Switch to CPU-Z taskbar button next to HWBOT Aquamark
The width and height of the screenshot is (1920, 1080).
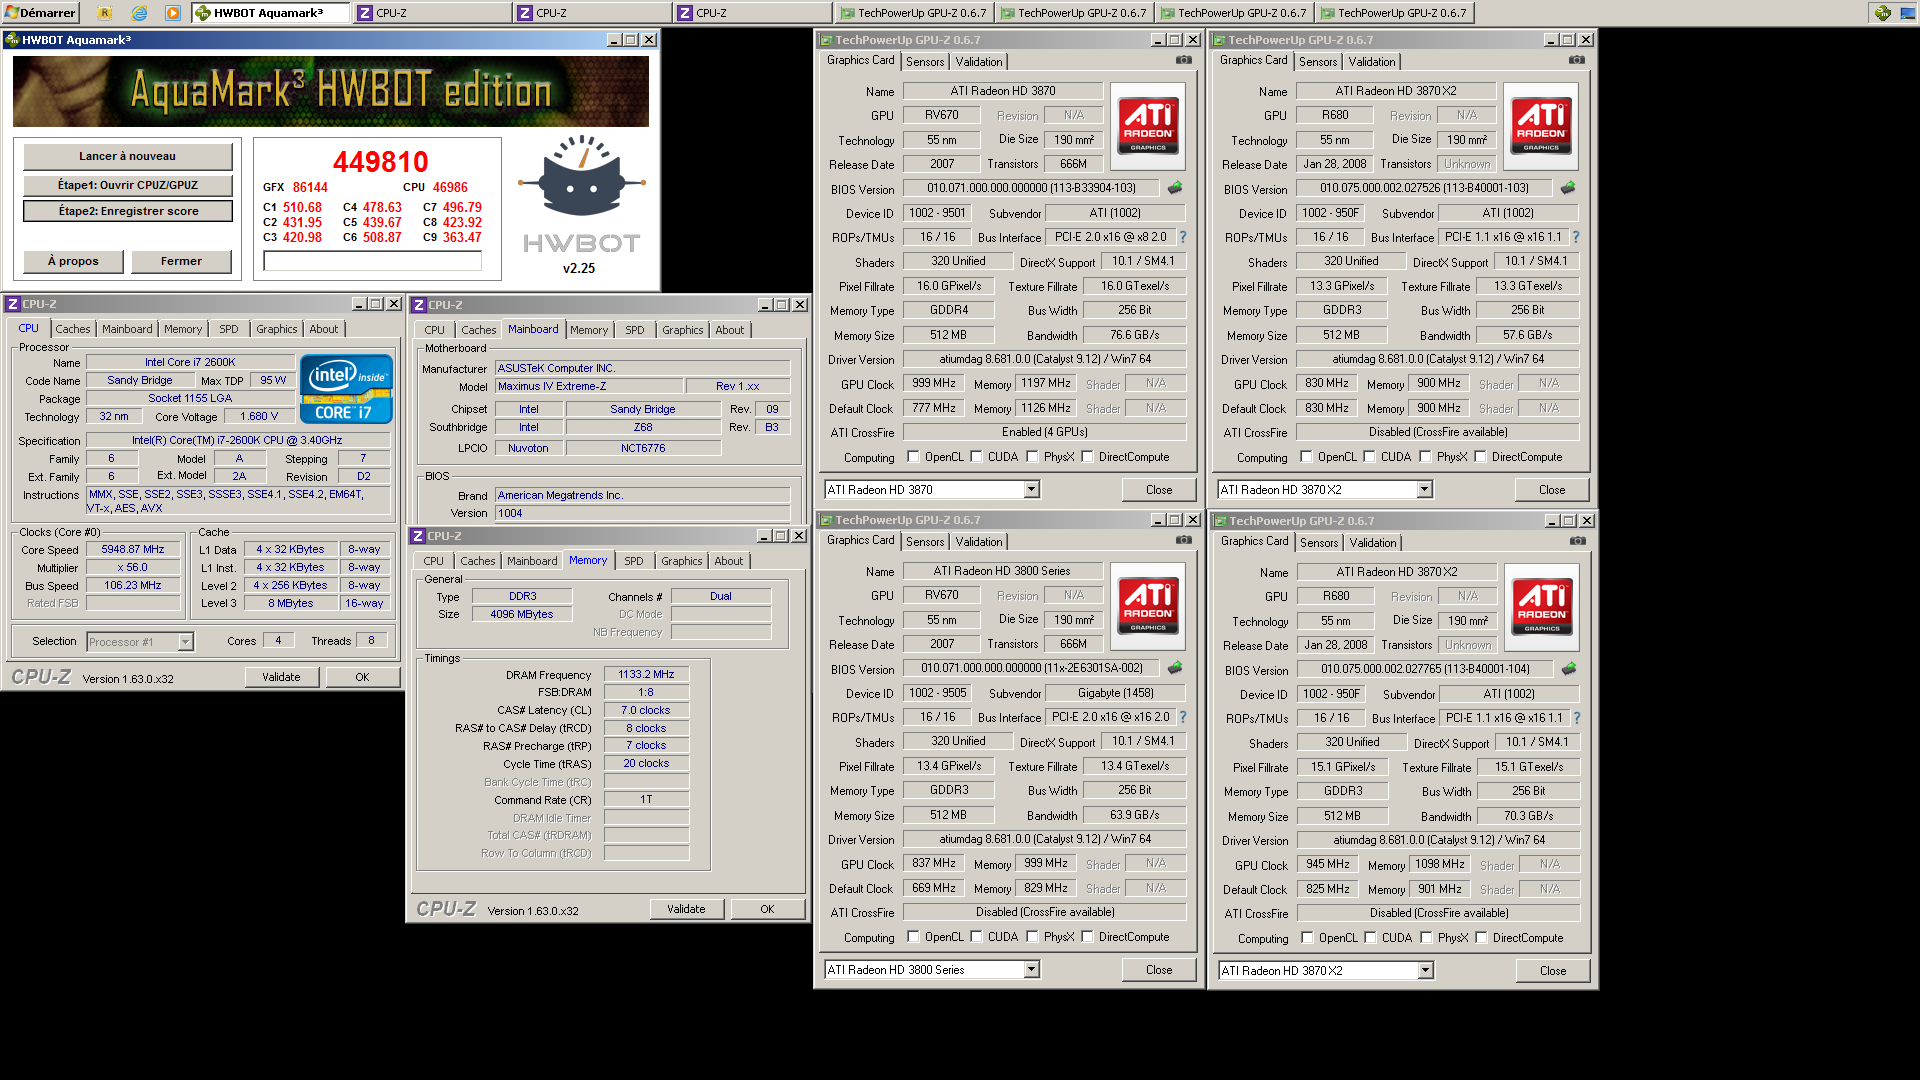[x=431, y=13]
